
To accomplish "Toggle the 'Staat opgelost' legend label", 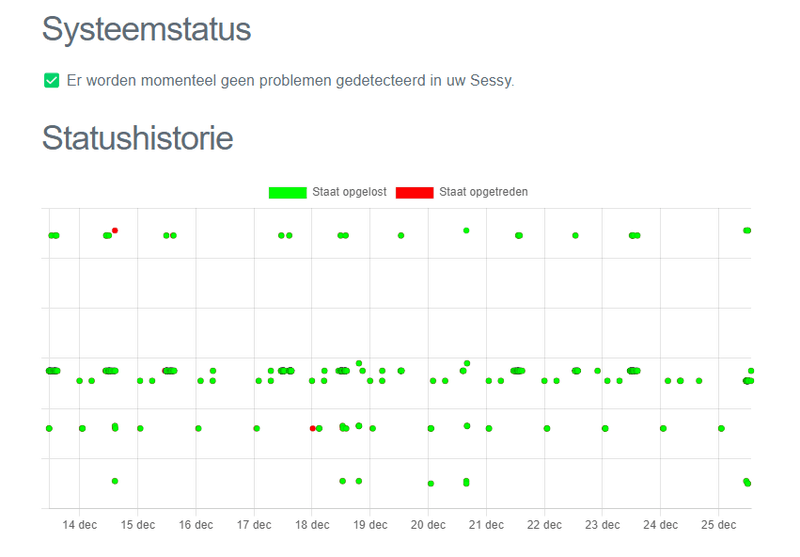I will (x=349, y=192).
